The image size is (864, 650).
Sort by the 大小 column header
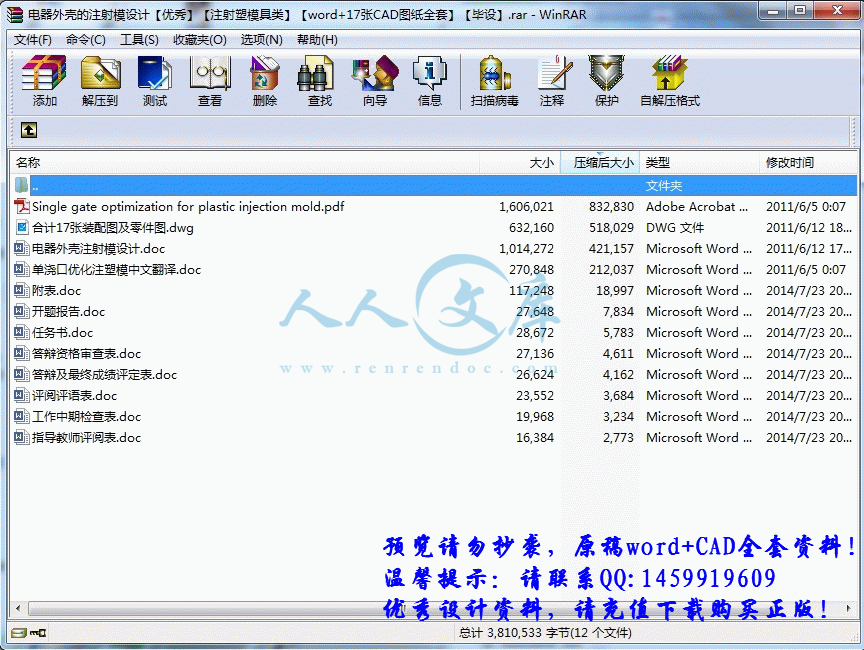pyautogui.click(x=520, y=162)
